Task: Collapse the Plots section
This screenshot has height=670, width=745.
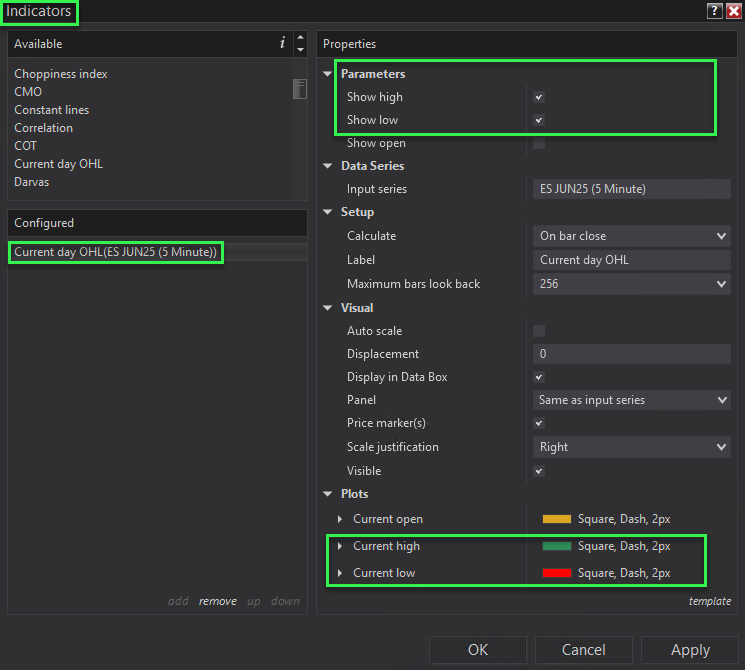Action: click(327, 494)
